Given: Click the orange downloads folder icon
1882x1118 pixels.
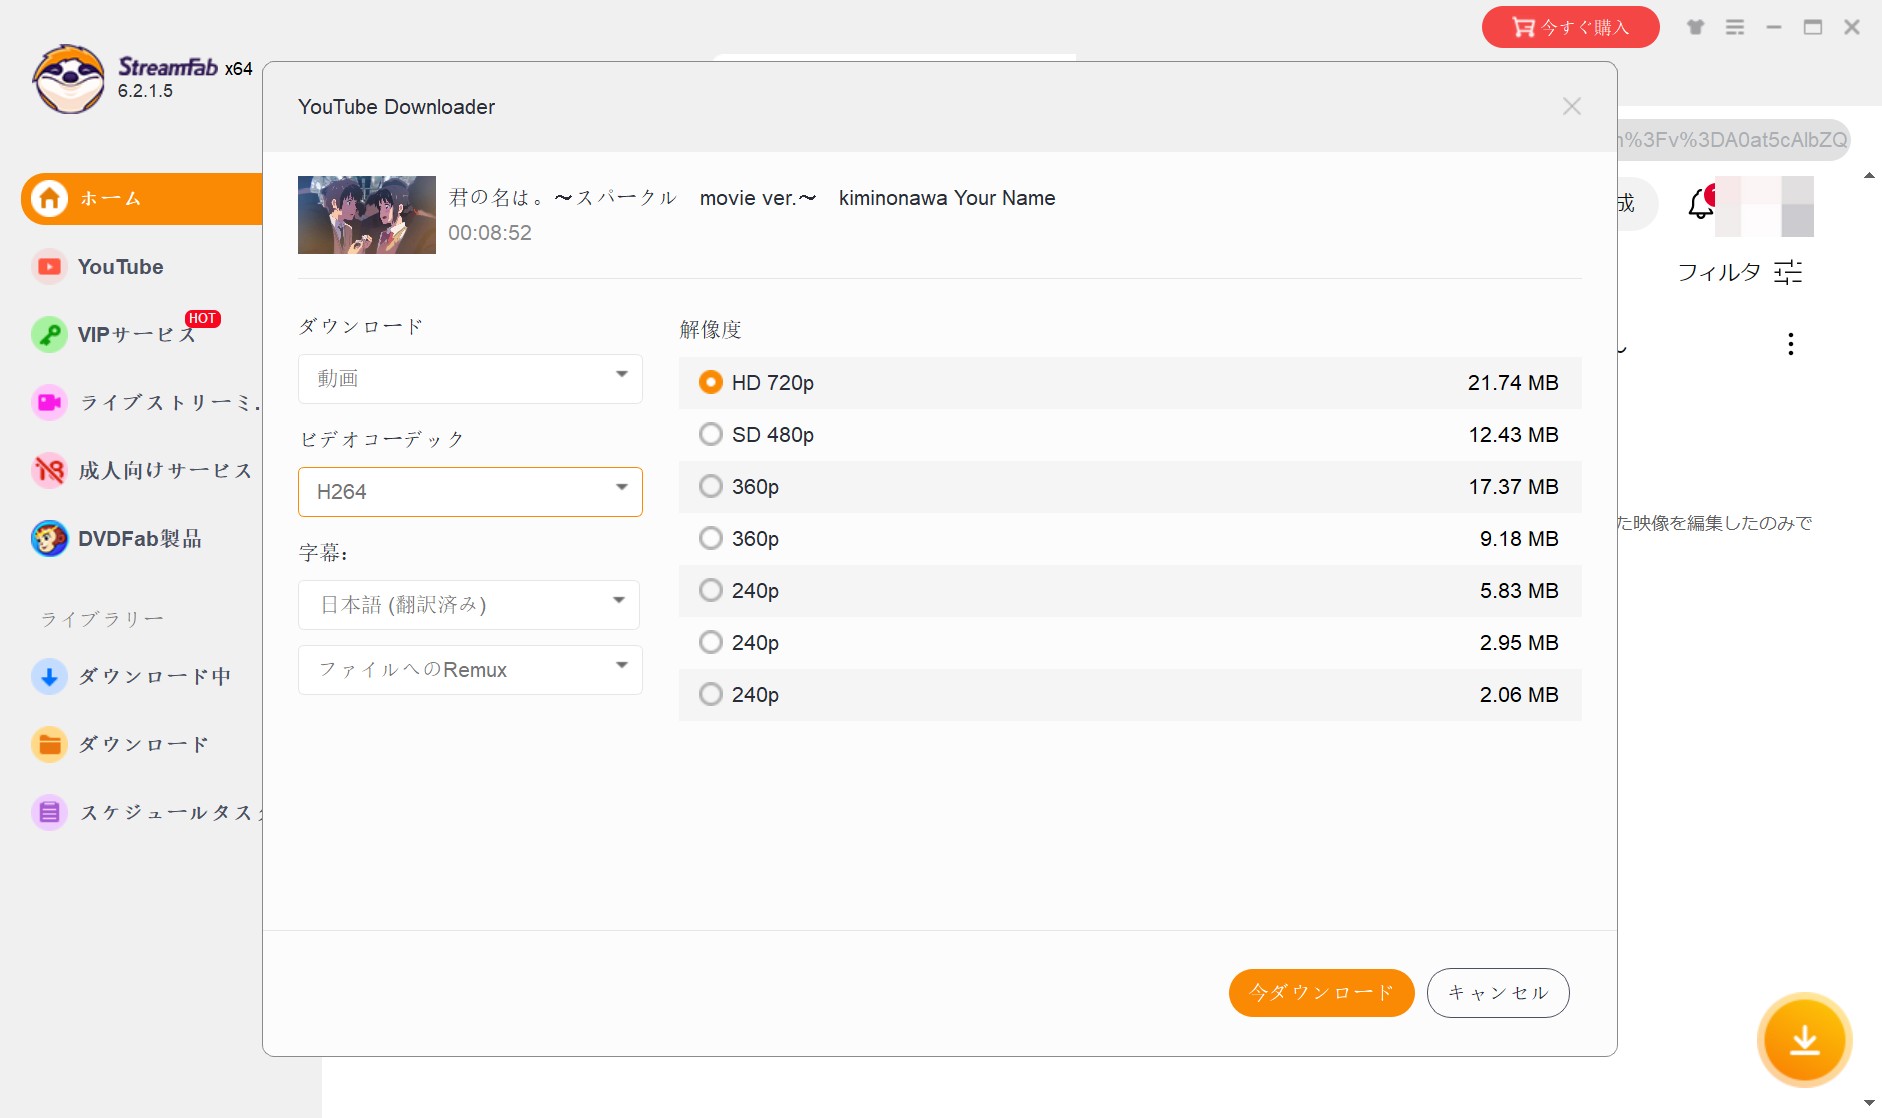Looking at the screenshot, I should (49, 744).
